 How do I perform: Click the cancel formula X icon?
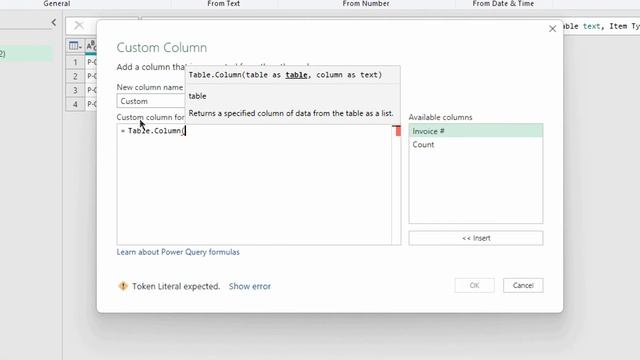coord(79,26)
